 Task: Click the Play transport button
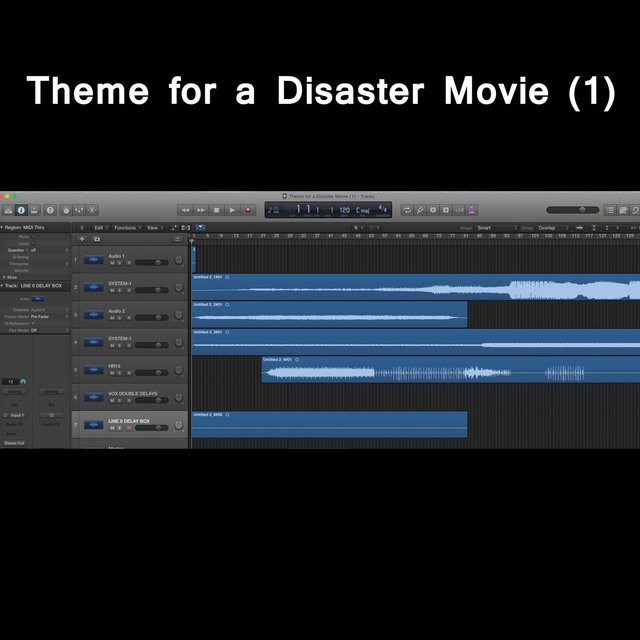pyautogui.click(x=232, y=210)
